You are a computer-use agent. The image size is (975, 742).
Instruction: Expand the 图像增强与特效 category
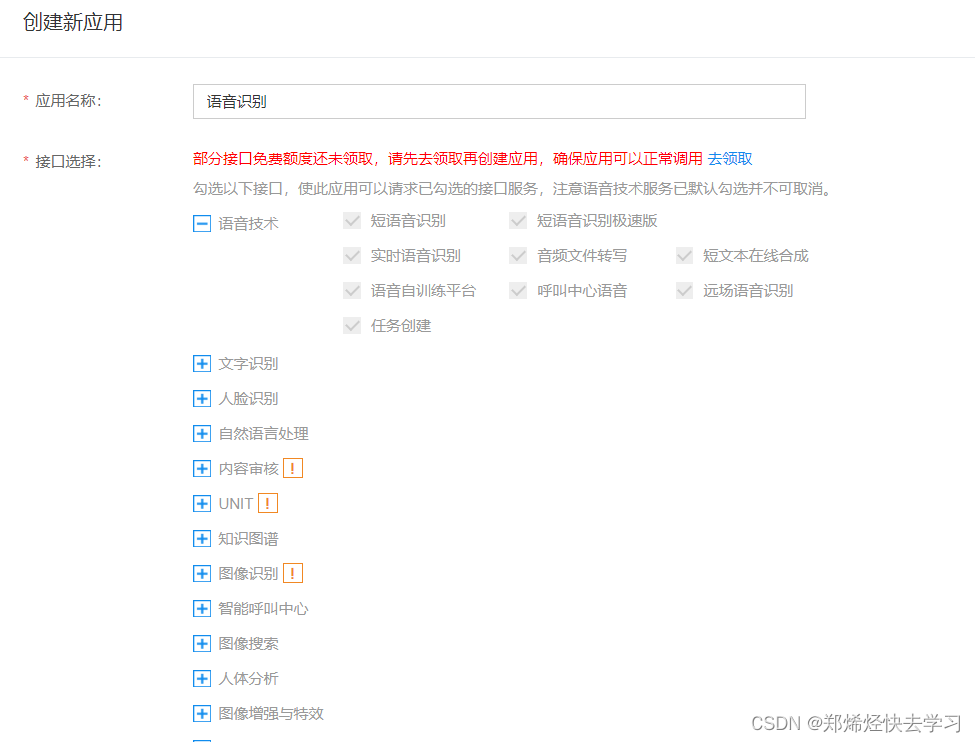tap(201, 713)
